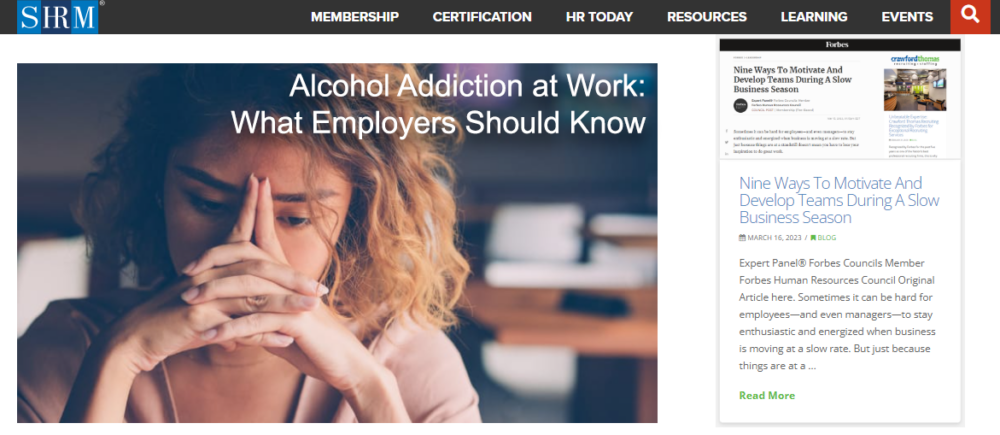
Task: Expand the RESOURCES navigation item
Action: point(707,17)
